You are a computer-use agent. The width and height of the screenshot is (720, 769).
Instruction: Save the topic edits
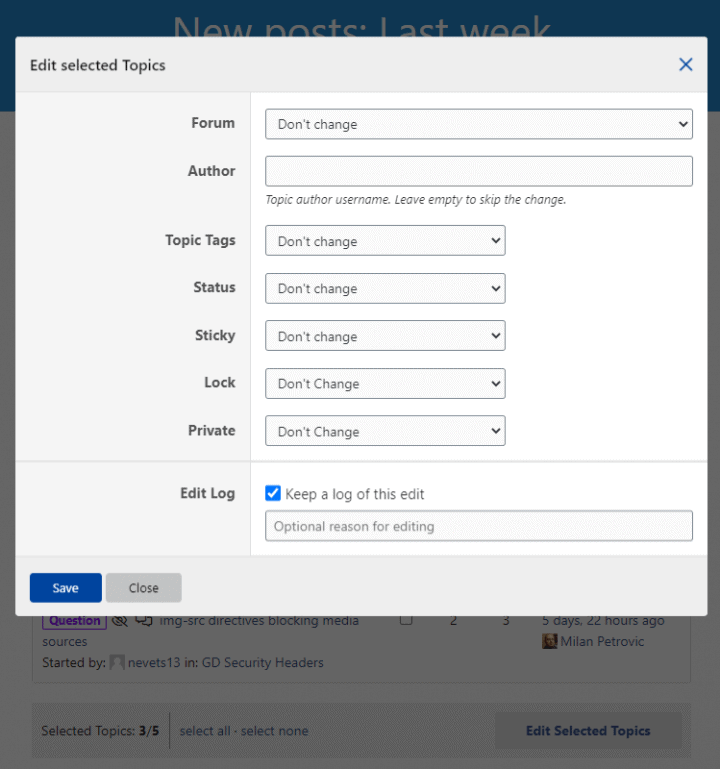point(66,588)
